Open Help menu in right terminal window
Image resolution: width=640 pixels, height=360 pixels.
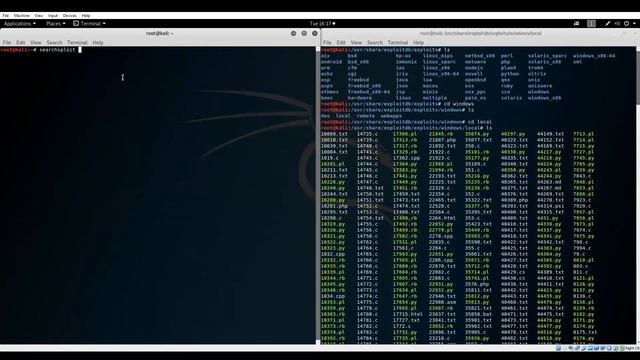[x=418, y=42]
